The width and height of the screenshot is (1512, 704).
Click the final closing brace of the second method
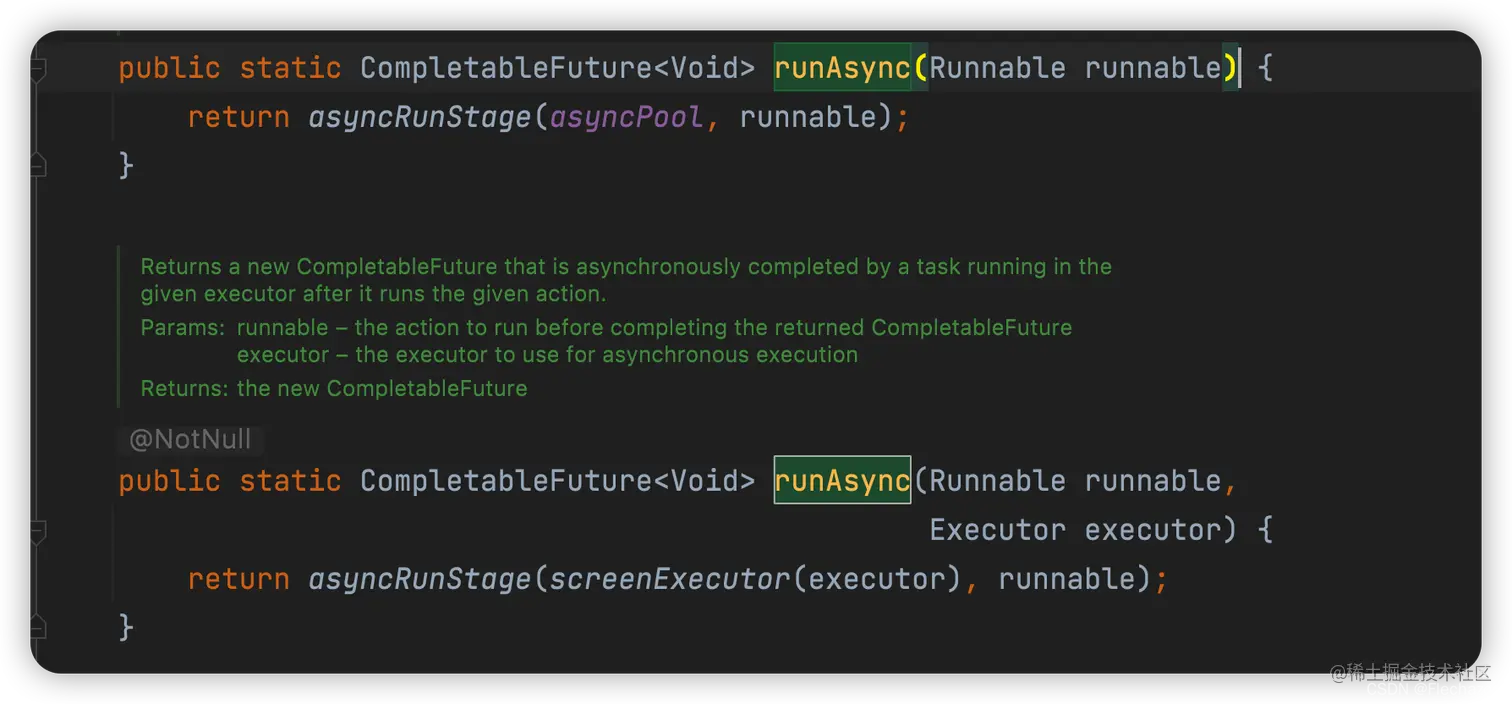126,627
